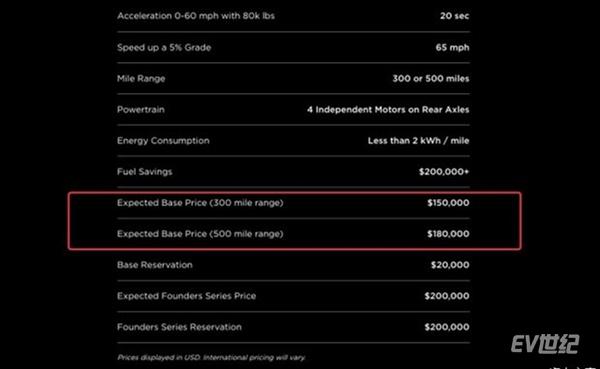This screenshot has height=369, width=600.
Task: Select Expected Base Price (300 mile range)
Action: pos(200,203)
